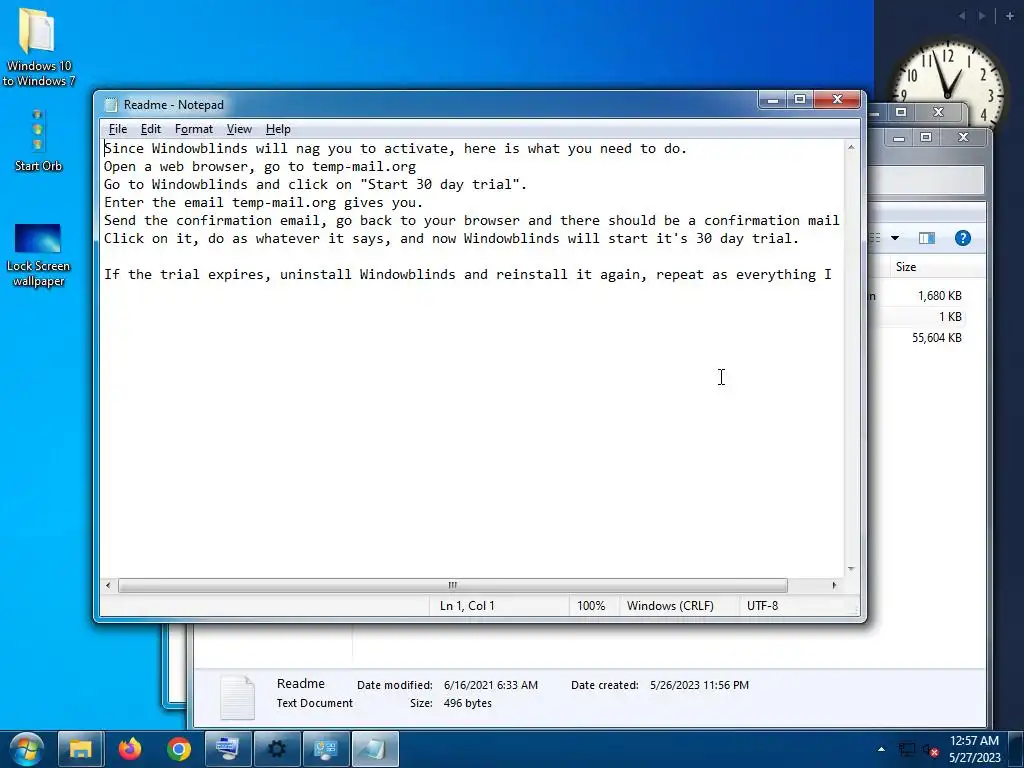Click the gadget sidebar next arrow

coord(982,16)
